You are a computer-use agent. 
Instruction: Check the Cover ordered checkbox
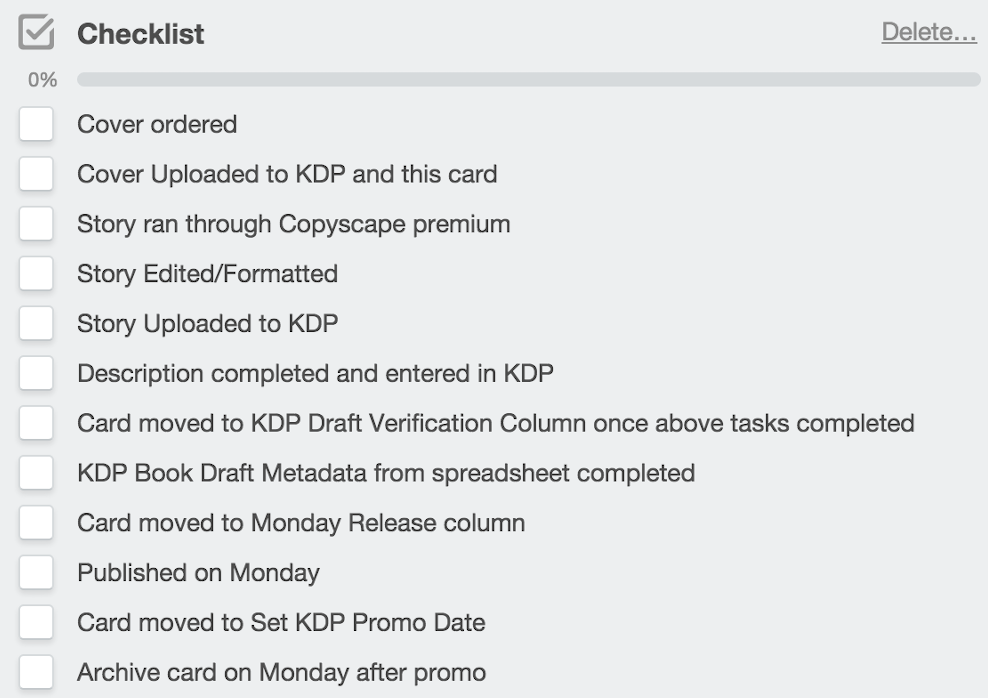coord(36,124)
